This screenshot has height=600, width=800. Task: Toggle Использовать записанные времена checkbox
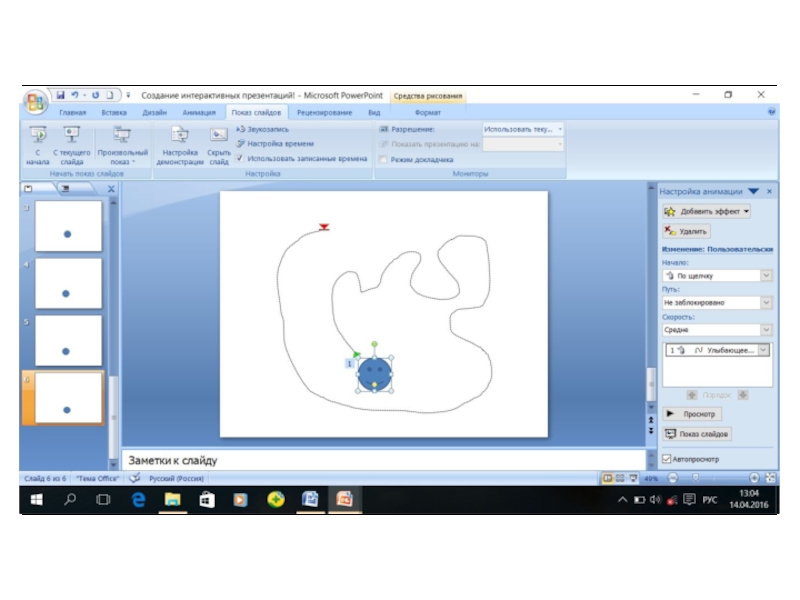point(240,158)
